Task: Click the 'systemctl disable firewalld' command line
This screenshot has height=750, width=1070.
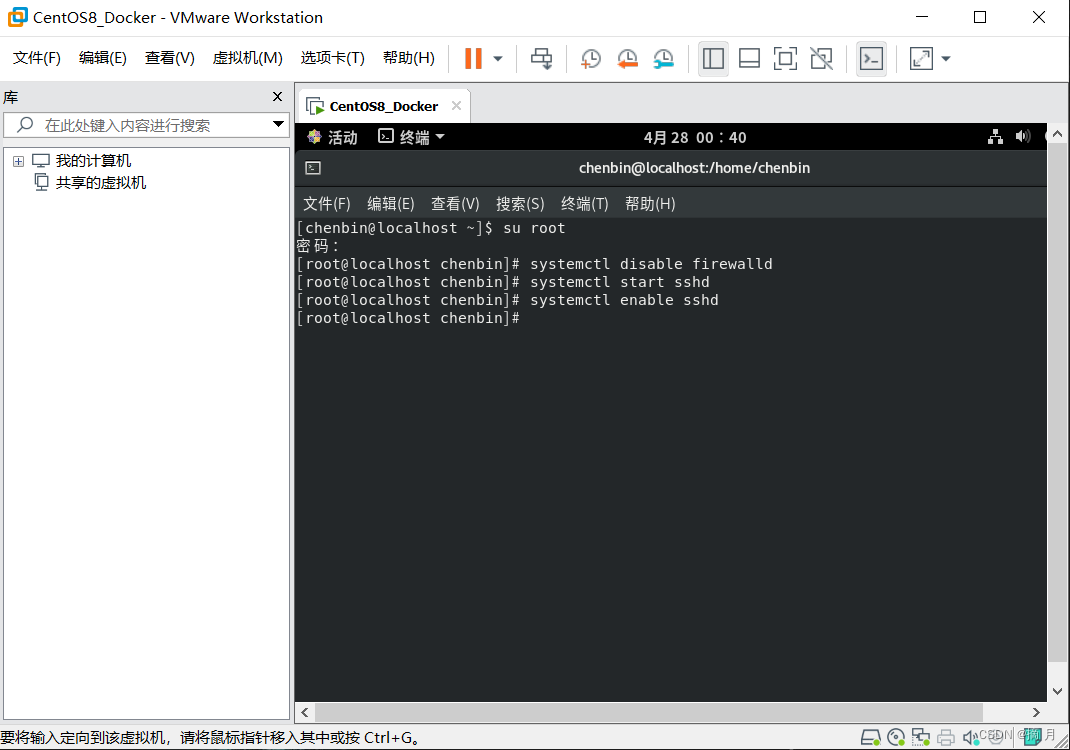Action: (x=651, y=264)
